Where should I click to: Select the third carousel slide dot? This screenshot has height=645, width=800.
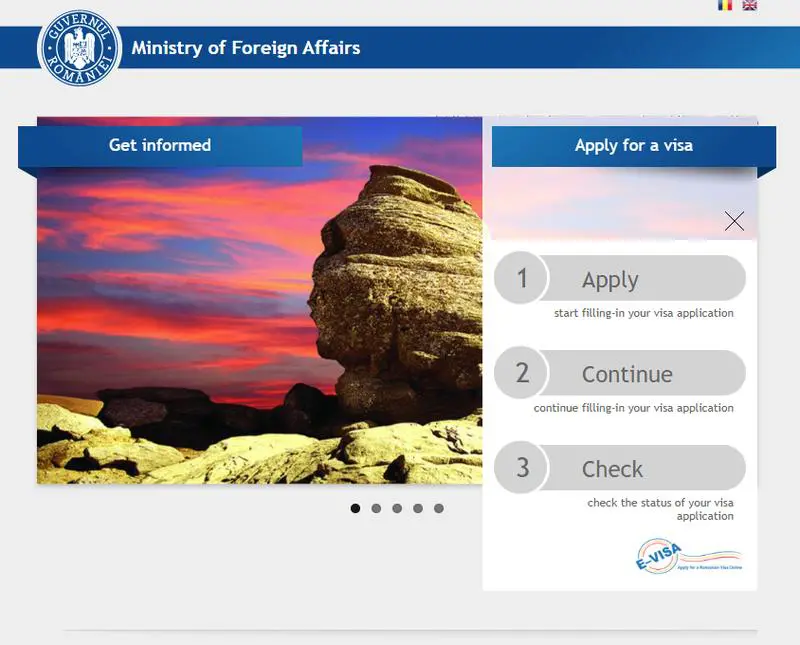pyautogui.click(x=397, y=508)
